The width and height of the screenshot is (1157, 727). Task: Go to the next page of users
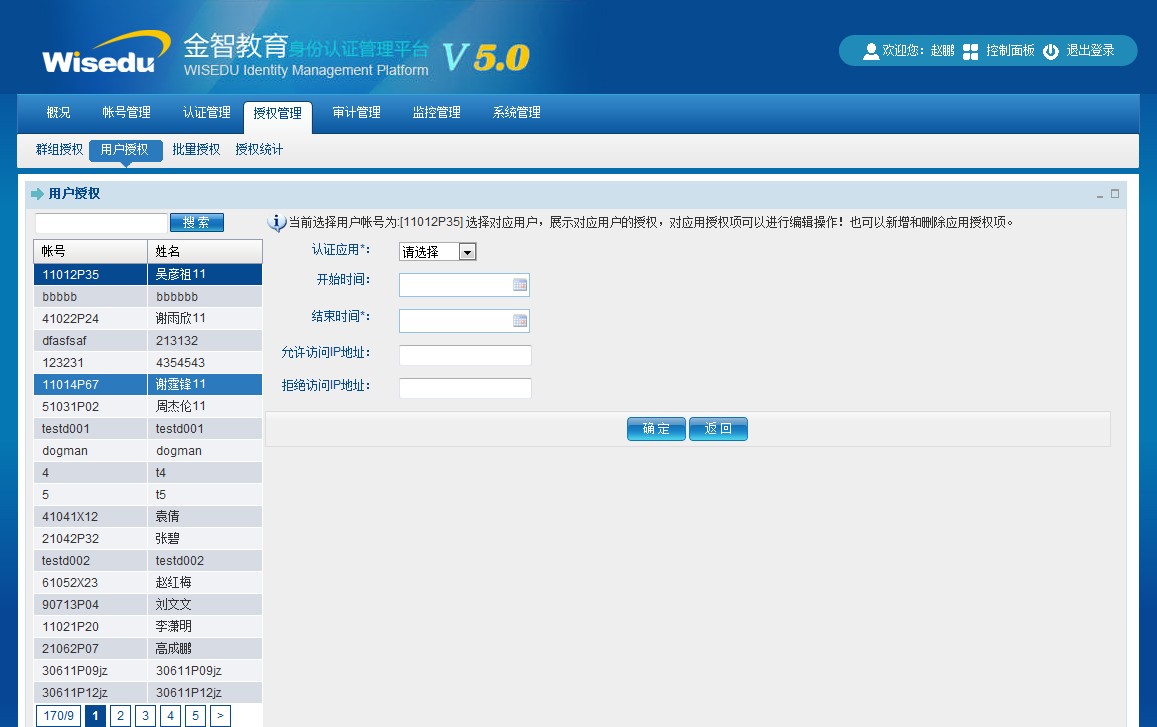click(220, 715)
